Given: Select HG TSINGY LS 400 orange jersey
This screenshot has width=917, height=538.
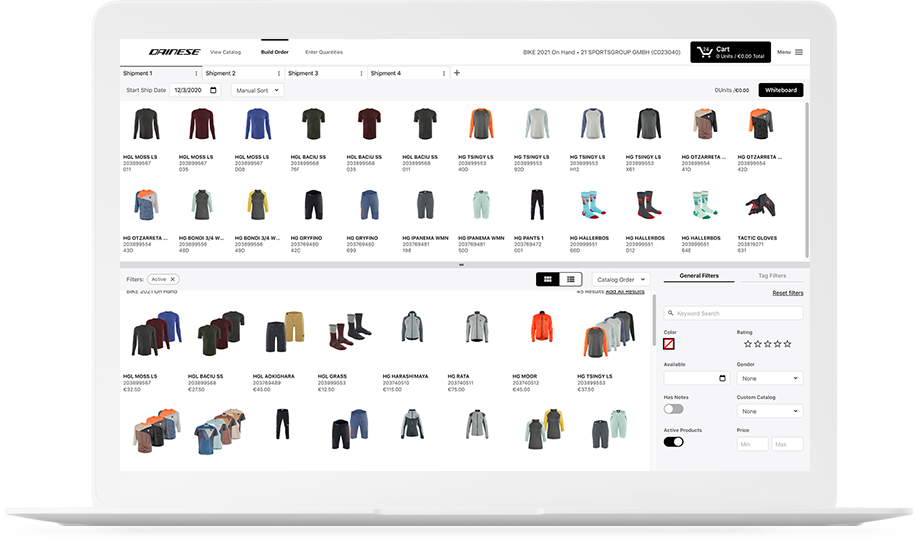Looking at the screenshot, I should coord(481,123).
